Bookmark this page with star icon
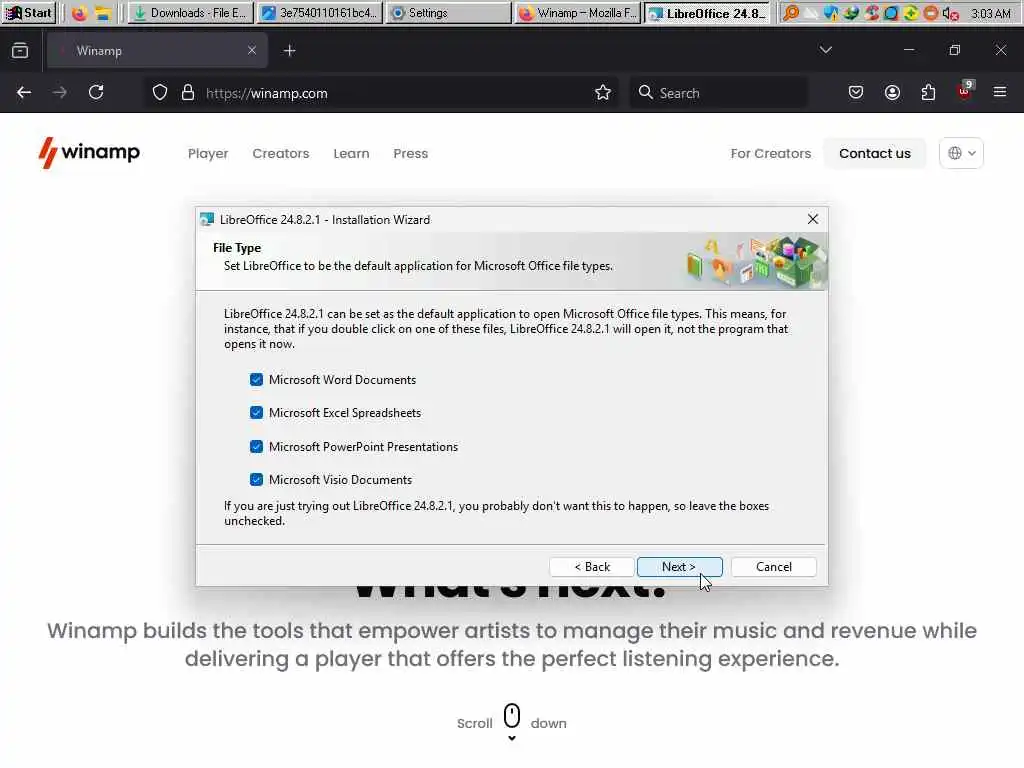Screen dimensions: 1024x768 (x=603, y=93)
